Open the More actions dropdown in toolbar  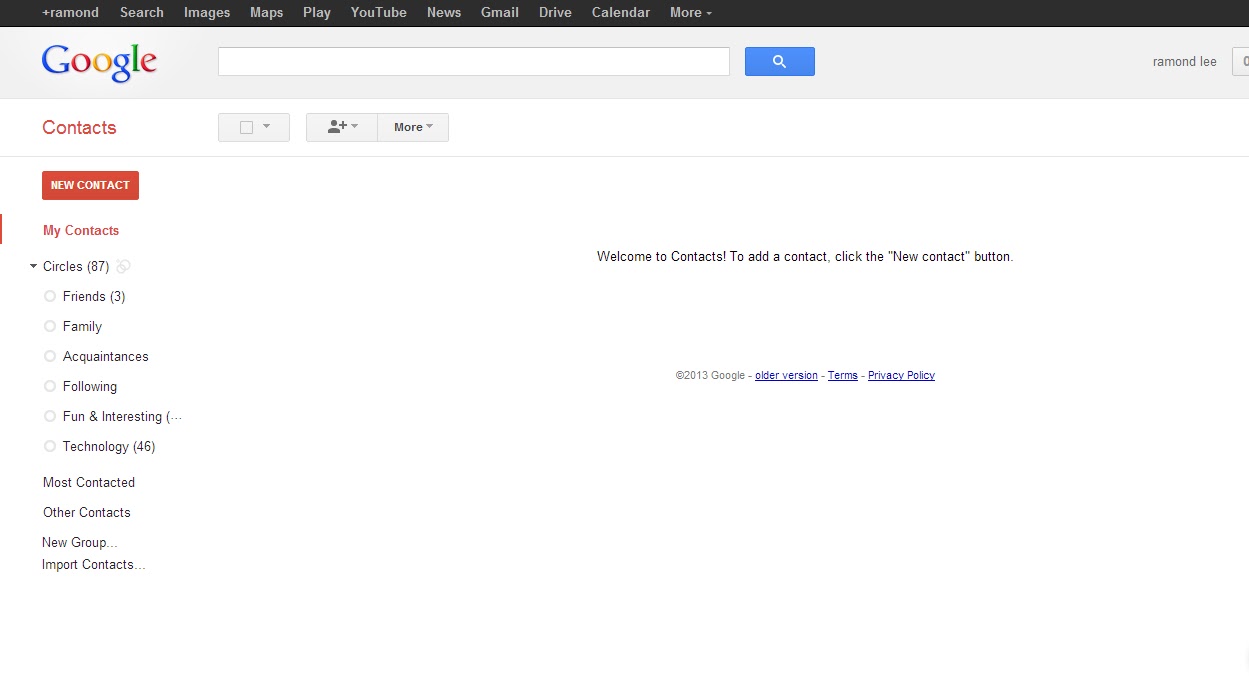click(x=413, y=127)
